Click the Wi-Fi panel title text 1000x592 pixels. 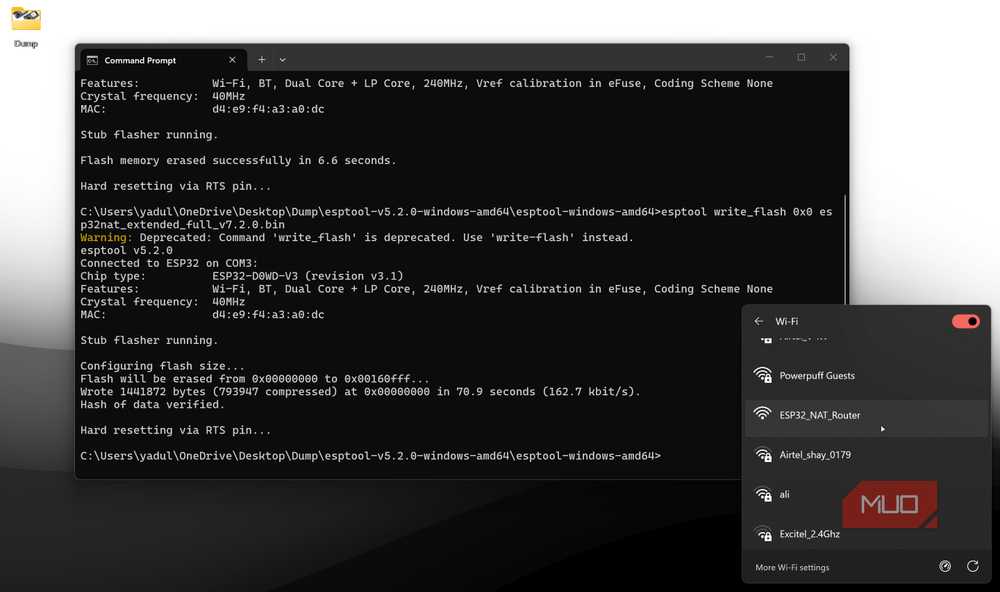[786, 322]
